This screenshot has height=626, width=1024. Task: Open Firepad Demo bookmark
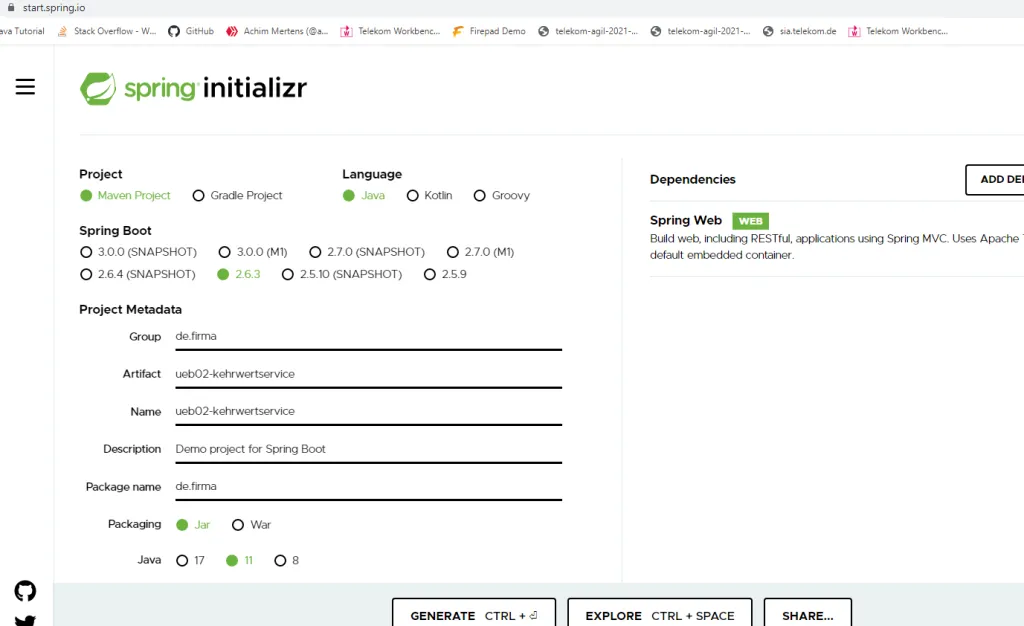click(489, 31)
